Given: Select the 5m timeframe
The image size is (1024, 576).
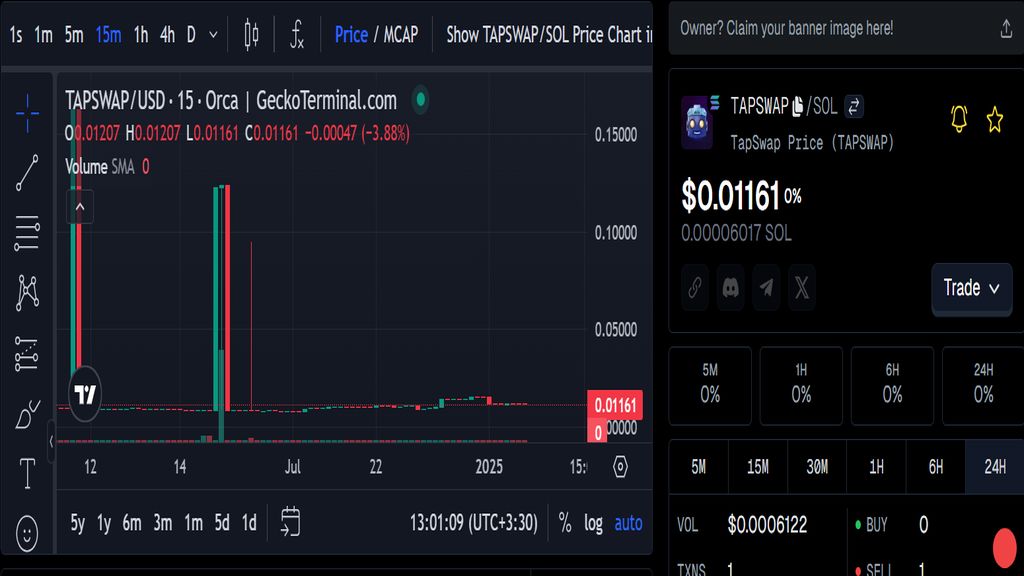Looking at the screenshot, I should 74,35.
